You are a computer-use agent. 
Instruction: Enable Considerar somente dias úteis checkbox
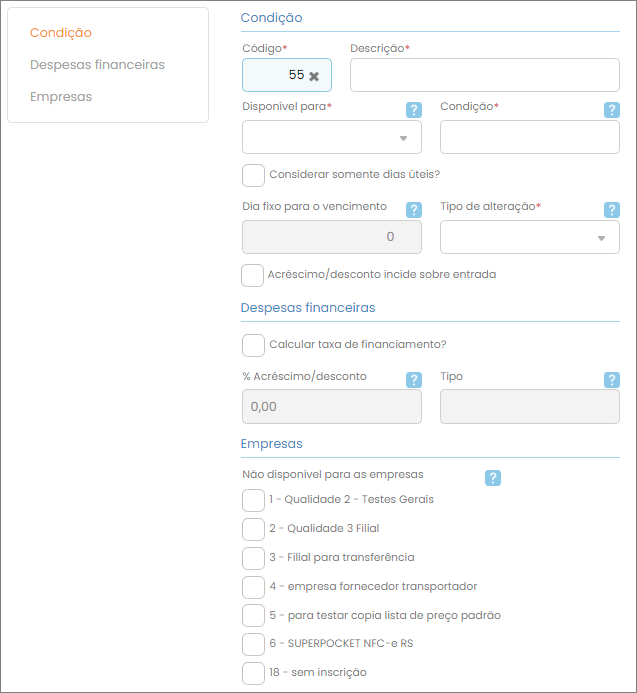point(253,175)
